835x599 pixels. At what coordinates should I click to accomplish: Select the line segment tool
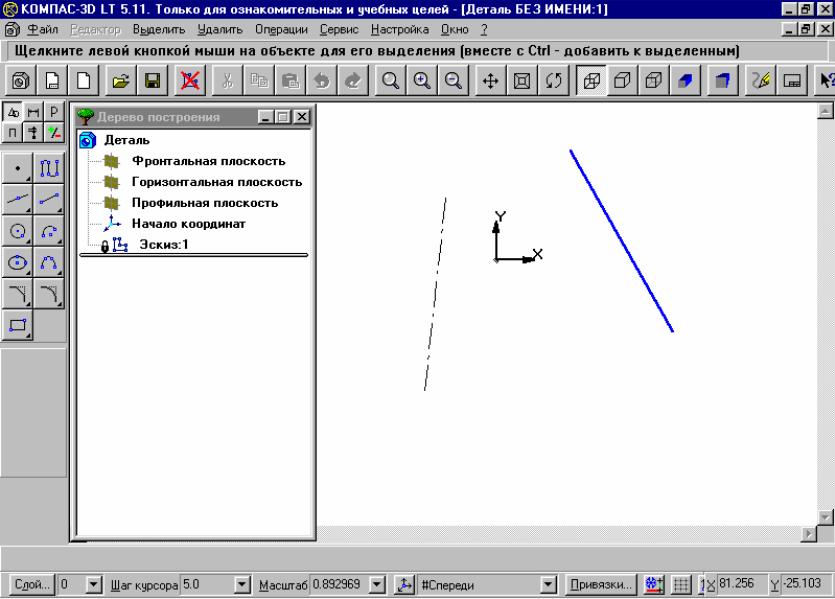point(49,200)
